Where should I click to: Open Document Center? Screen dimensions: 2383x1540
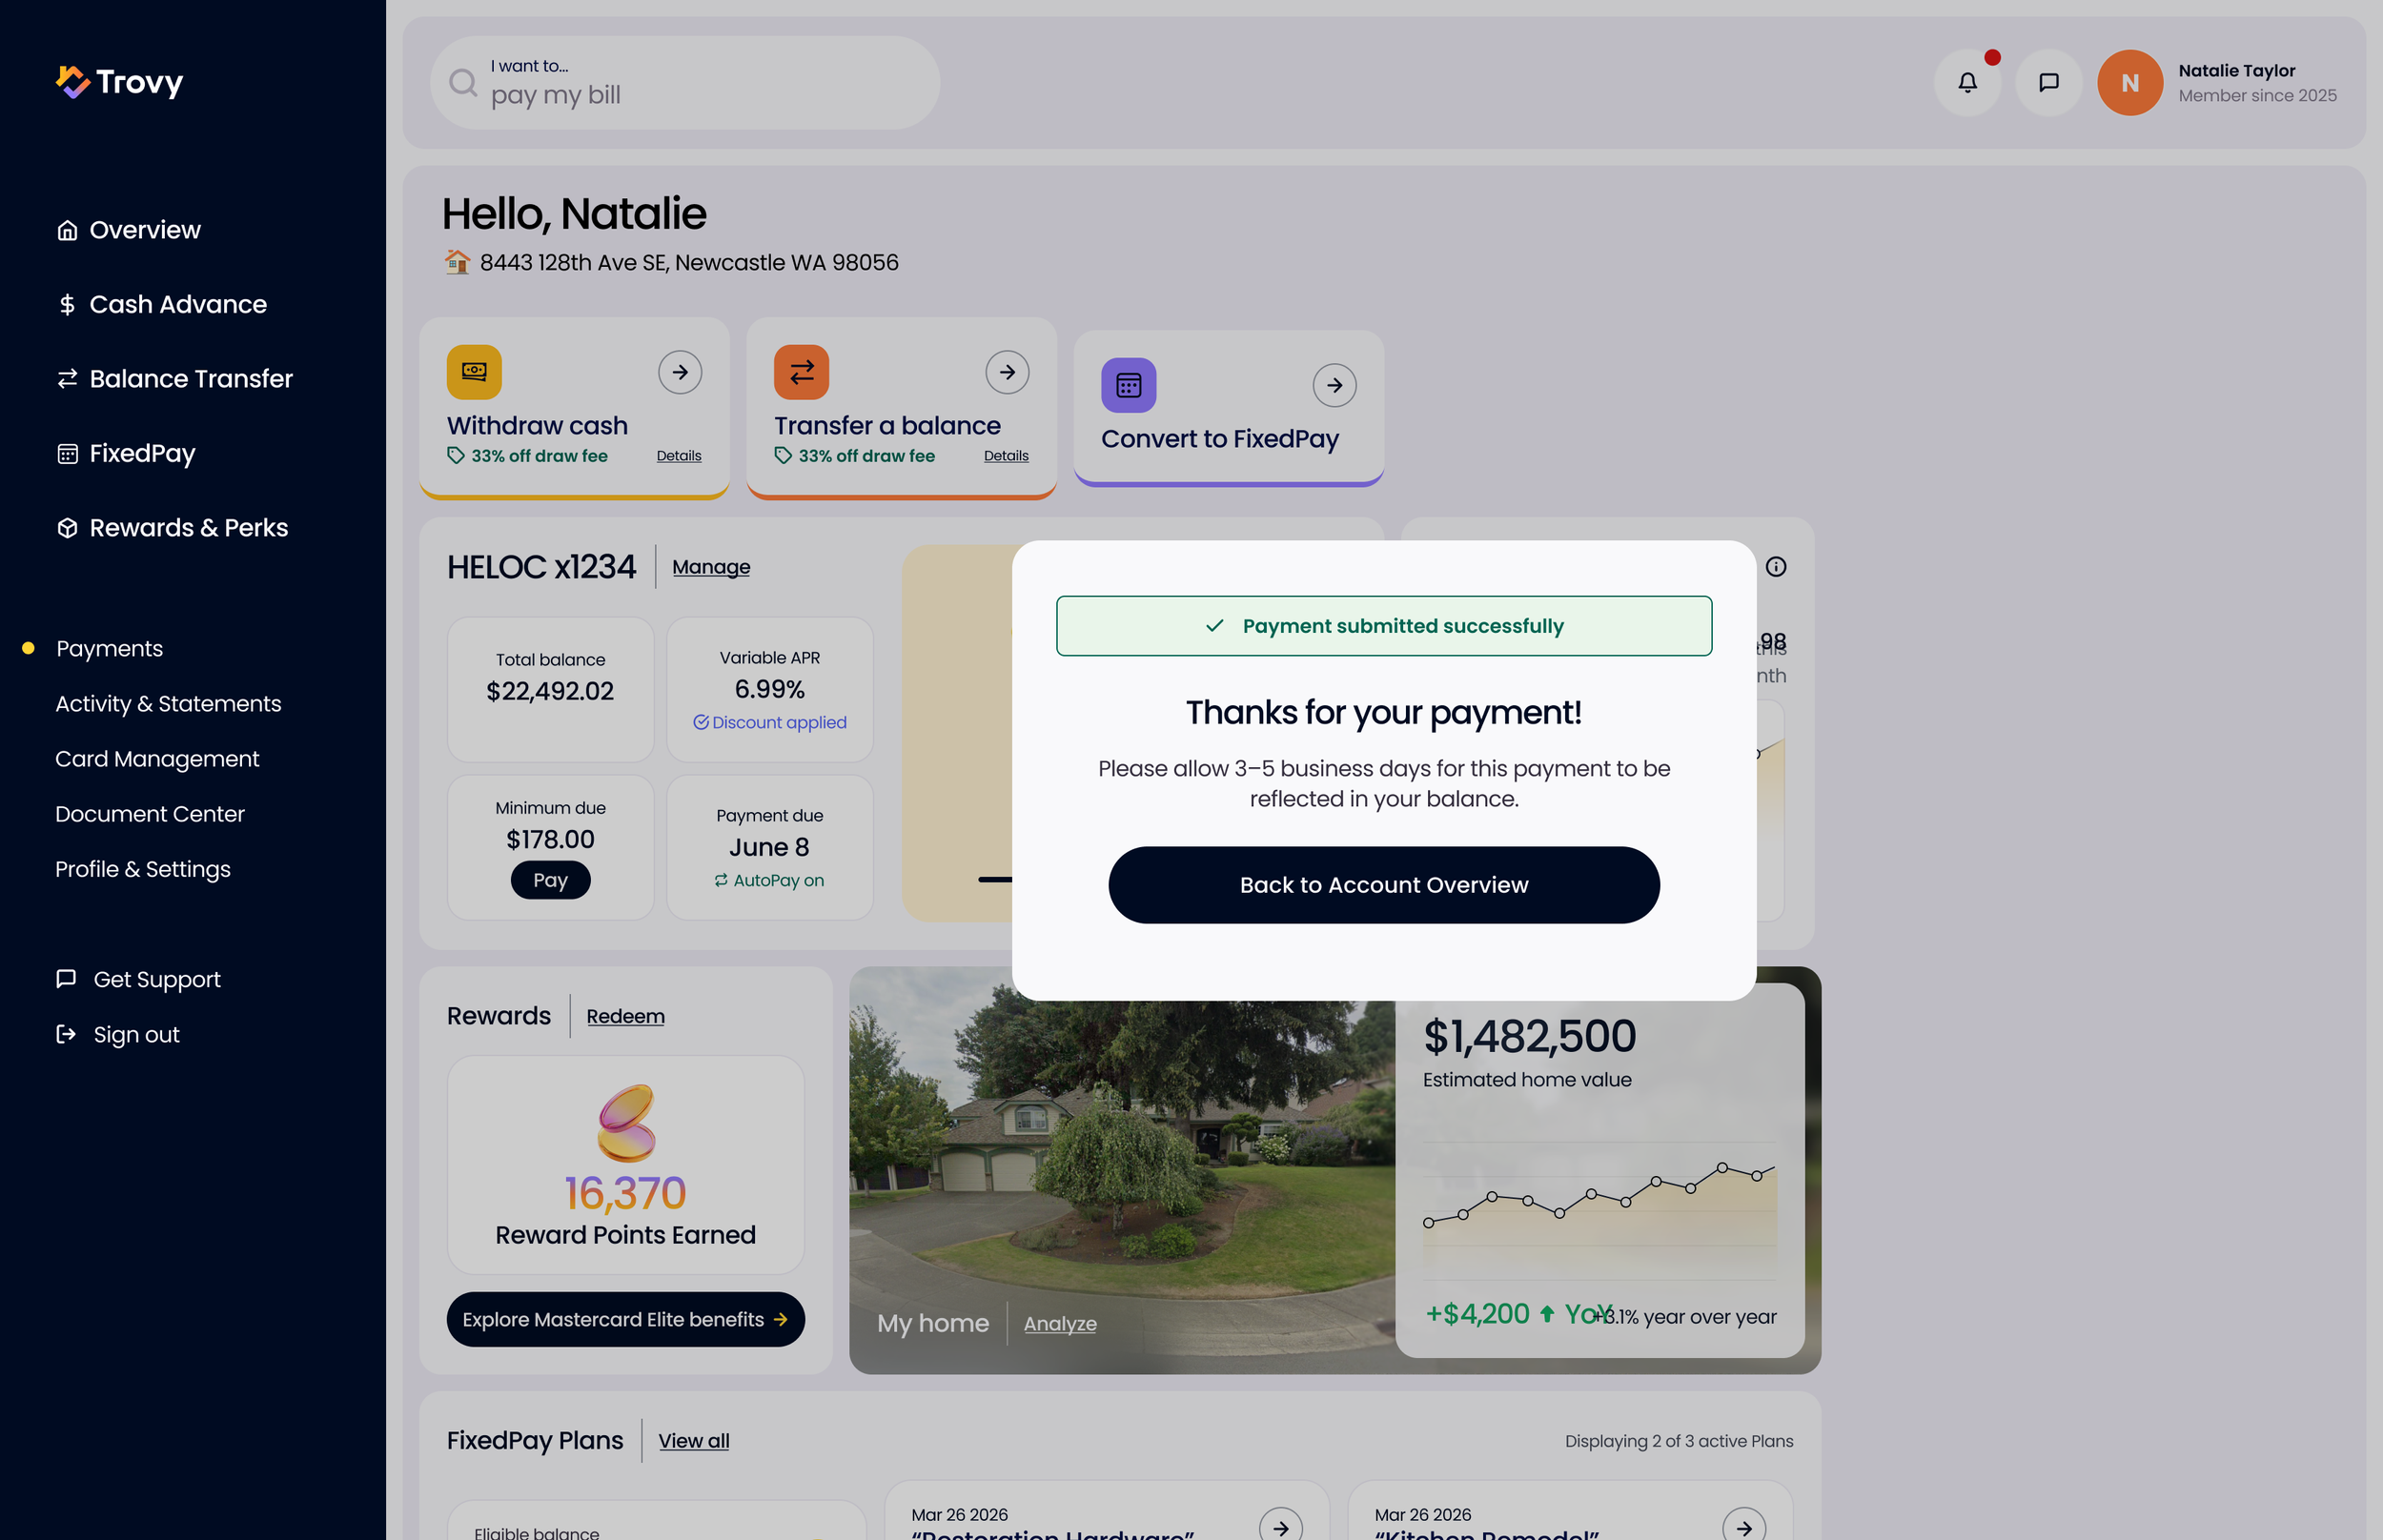tap(150, 814)
